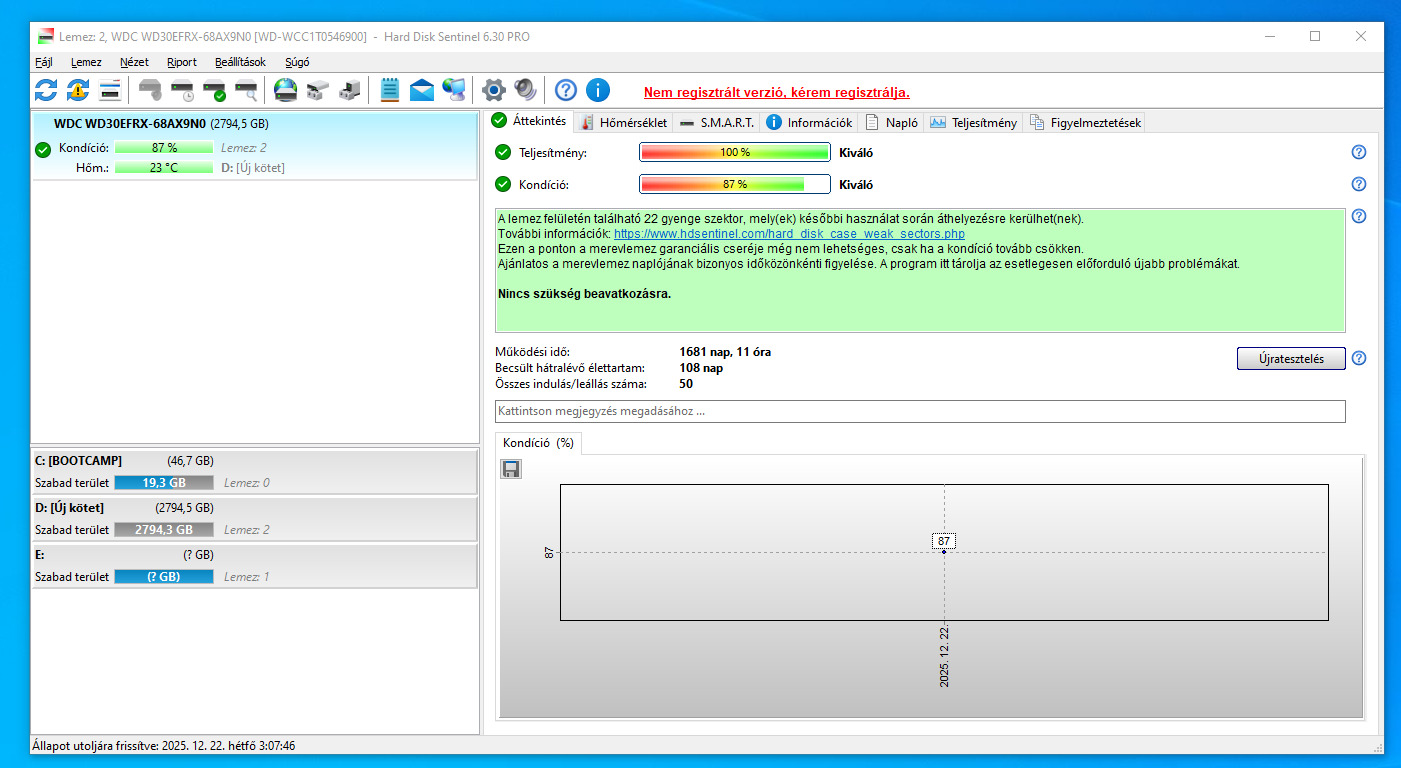Click the disk with magnifier toolbar icon
The height and width of the screenshot is (768, 1401).
(x=246, y=91)
